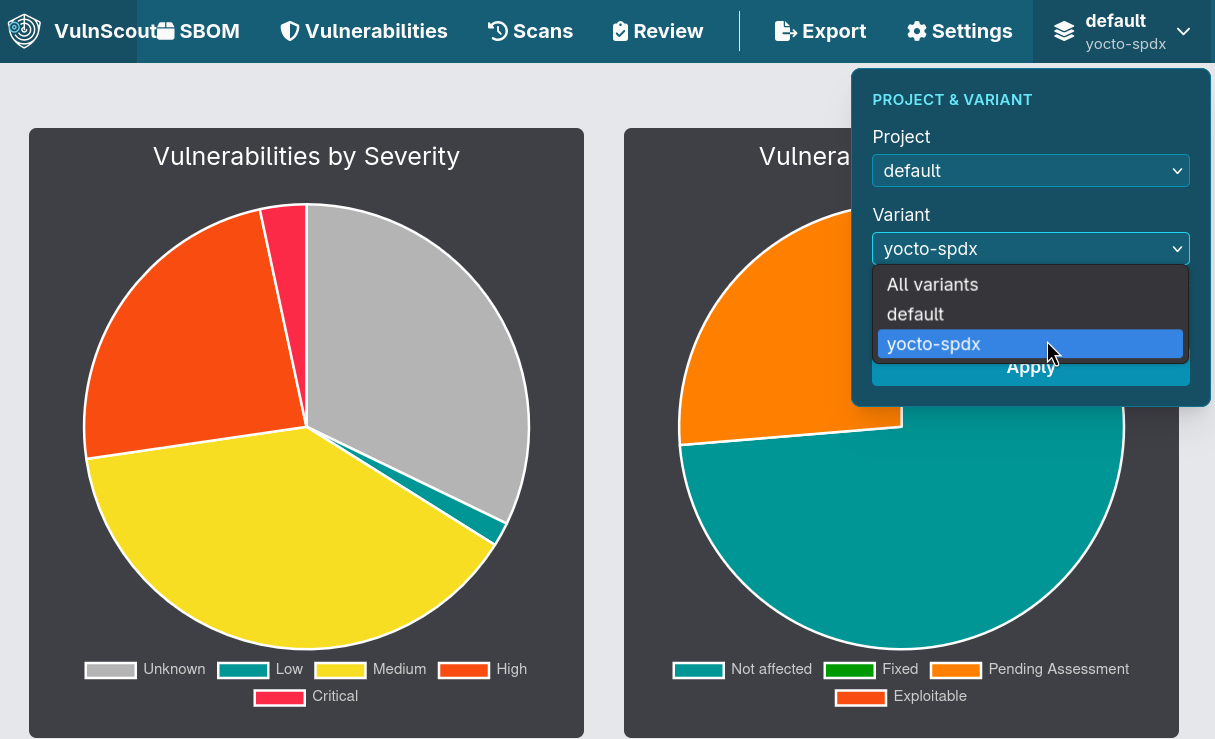1215x739 pixels.
Task: Toggle the Medium severity legend swatch
Action: (x=340, y=670)
